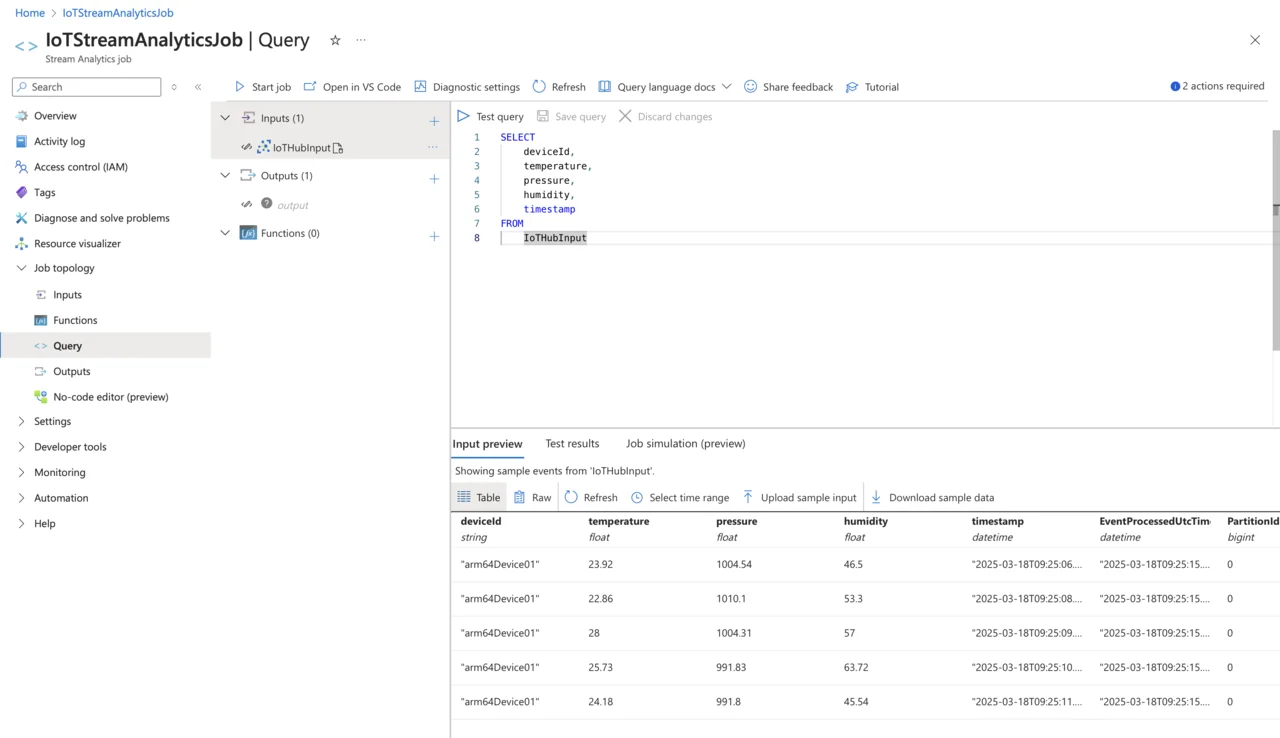Open the Home breadcrumb link

coord(30,13)
